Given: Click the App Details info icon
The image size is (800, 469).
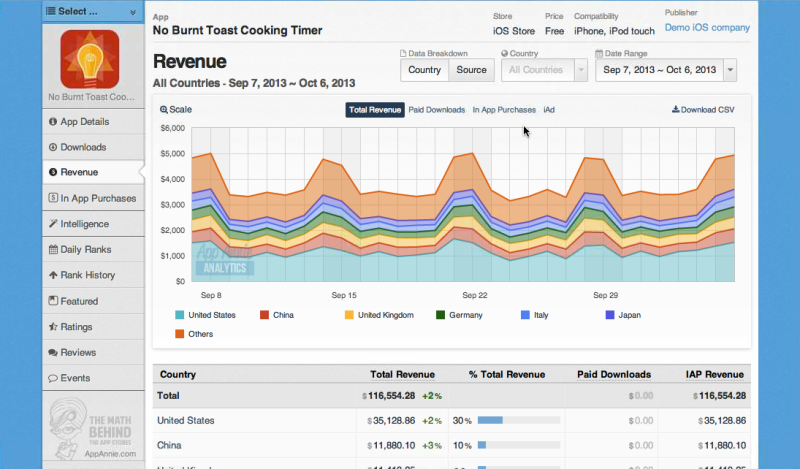Looking at the screenshot, I should [53, 121].
